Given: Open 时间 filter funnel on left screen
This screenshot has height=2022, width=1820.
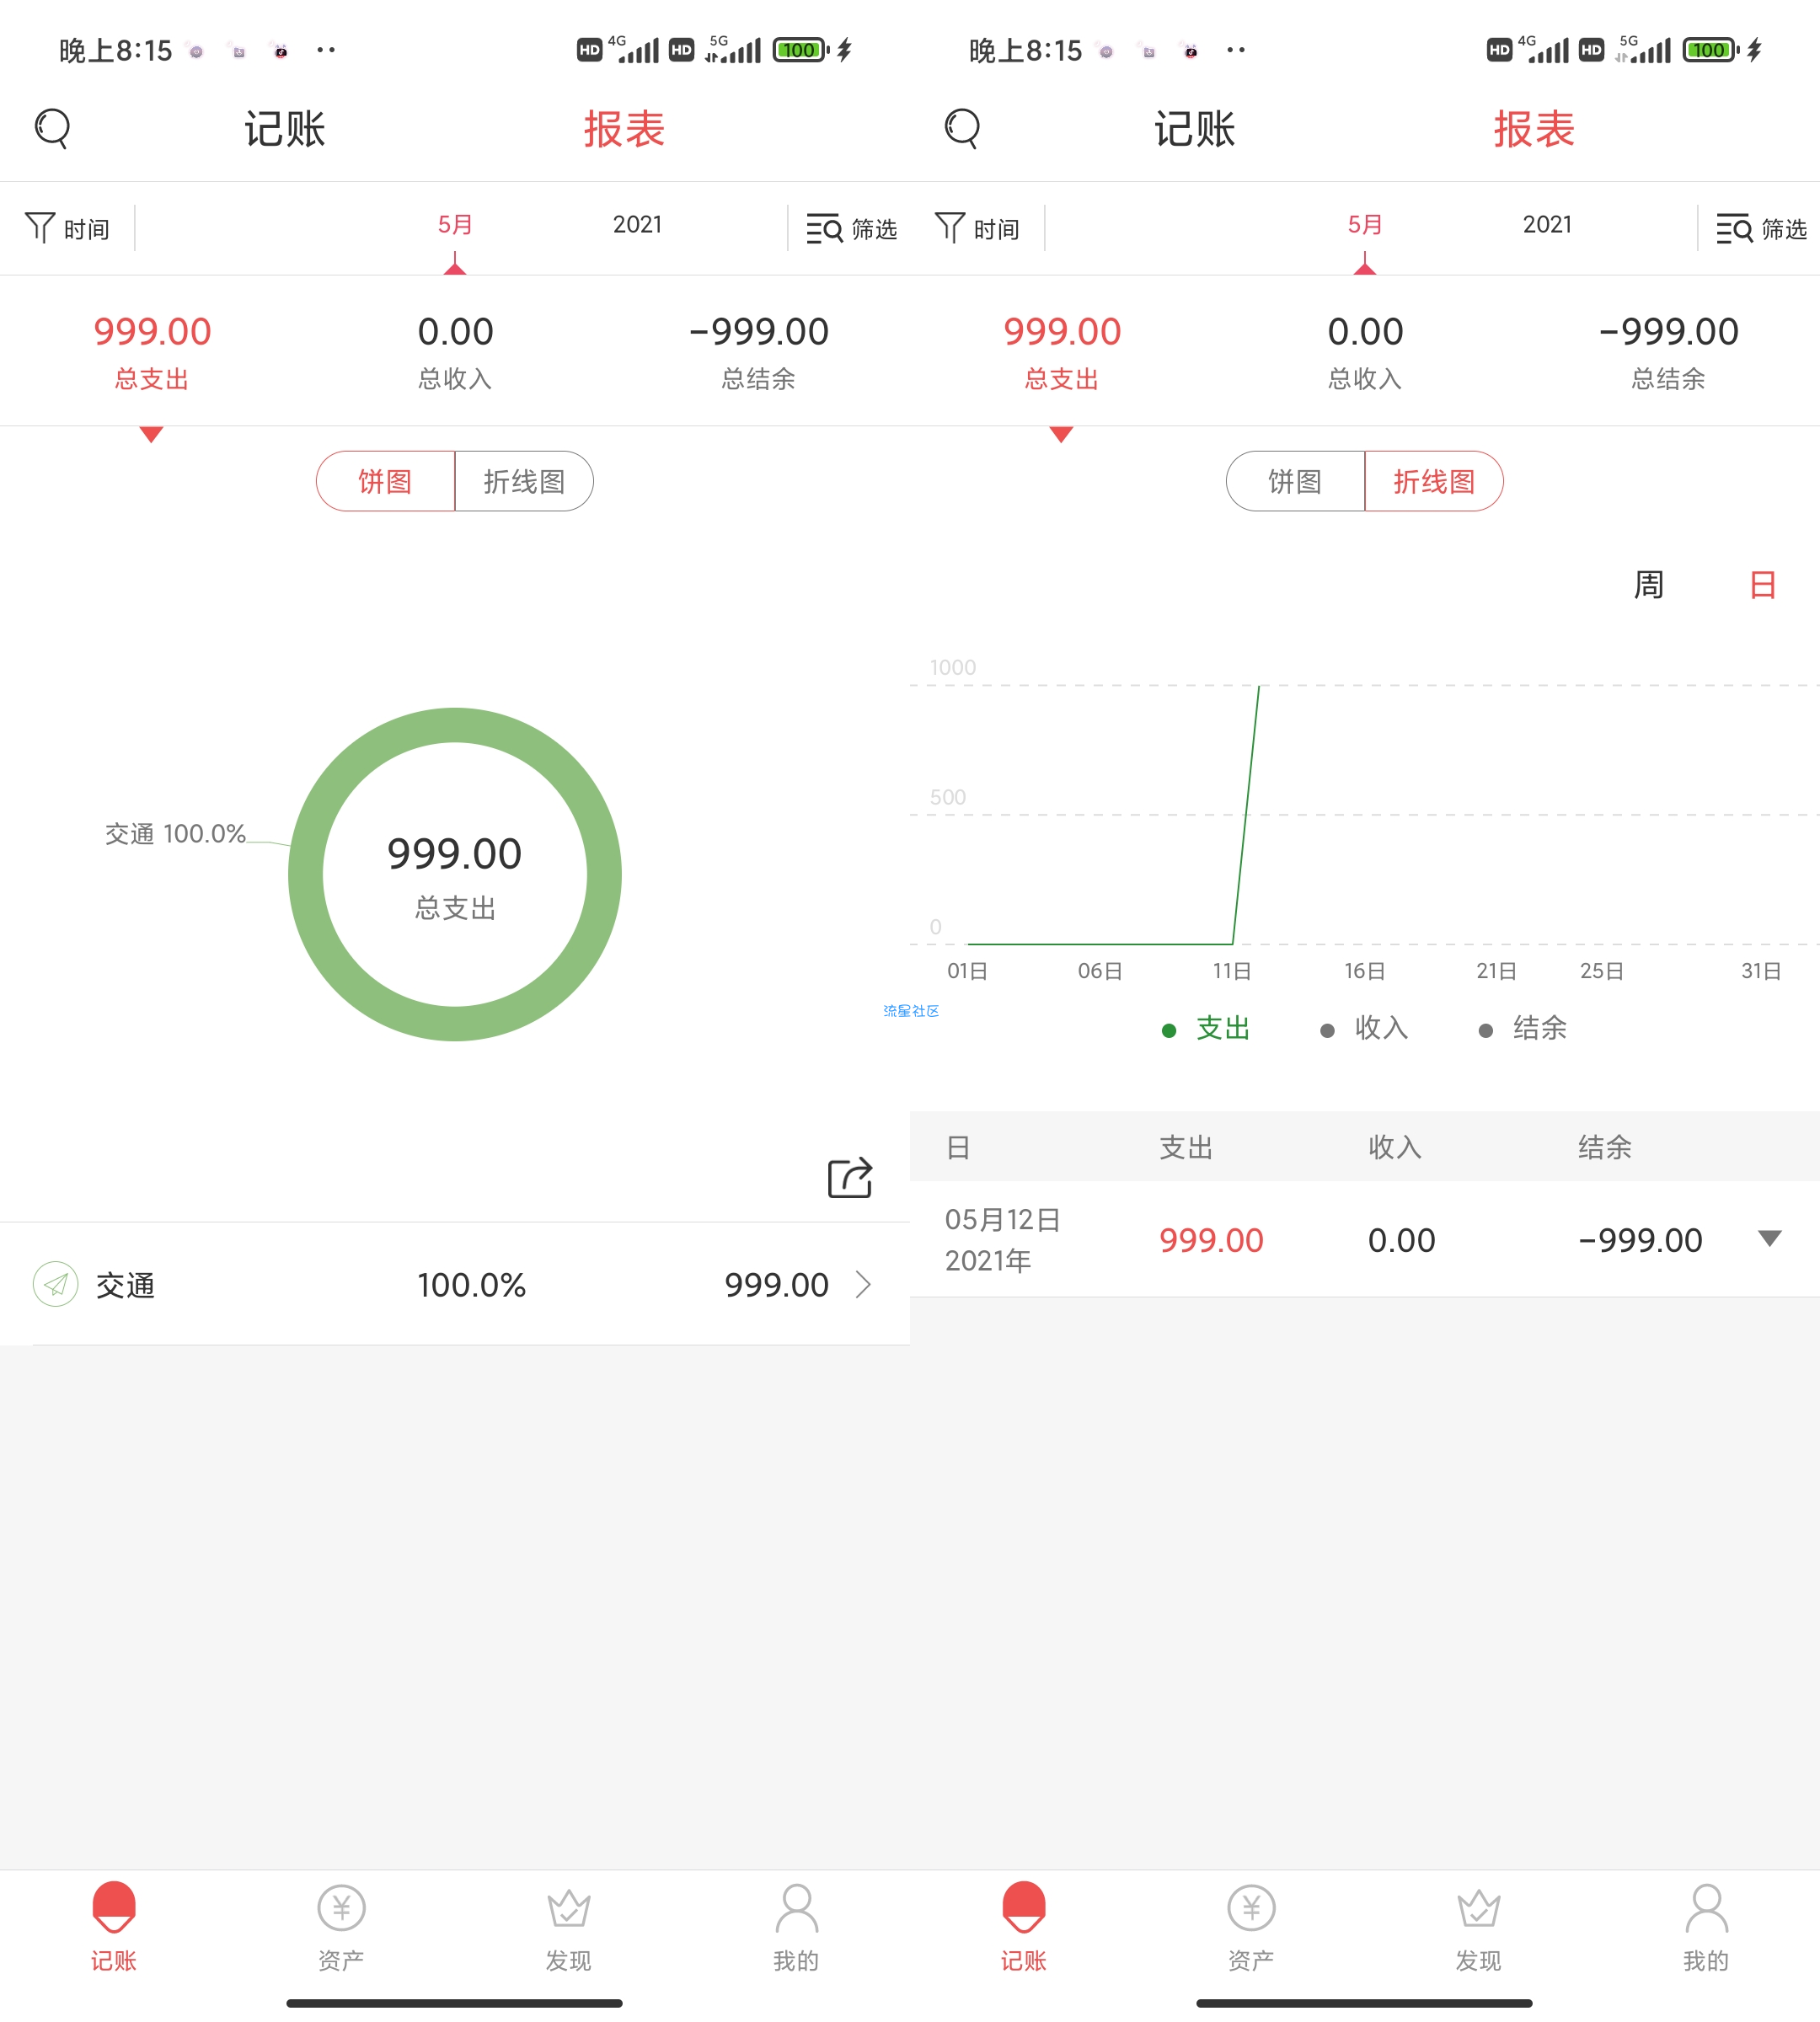Looking at the screenshot, I should 67,228.
